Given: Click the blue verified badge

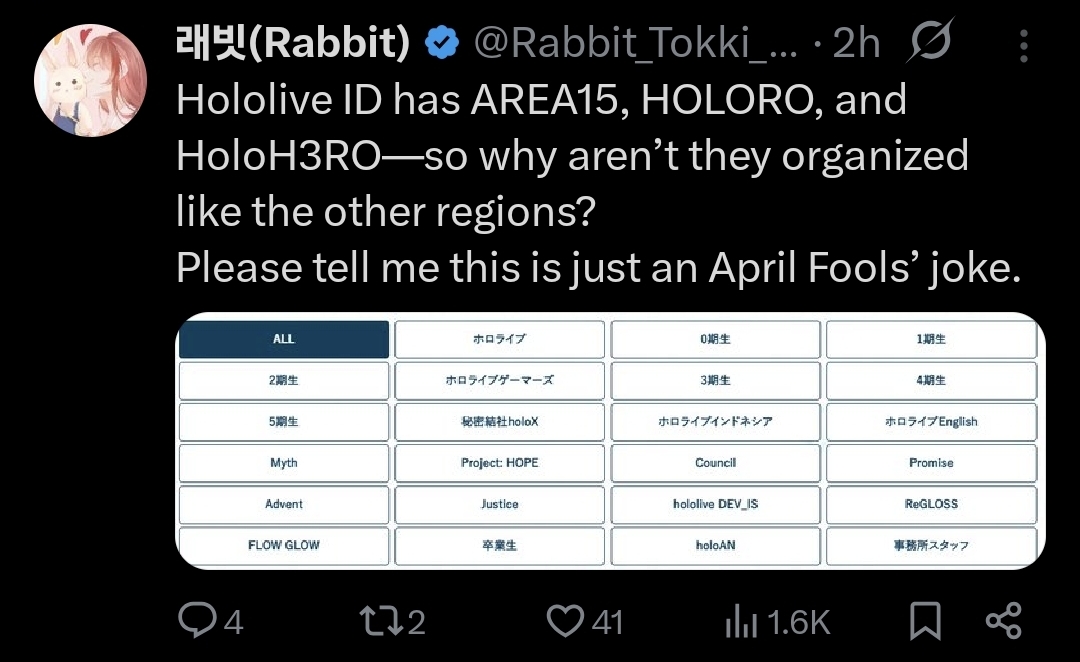Looking at the screenshot, I should [442, 43].
